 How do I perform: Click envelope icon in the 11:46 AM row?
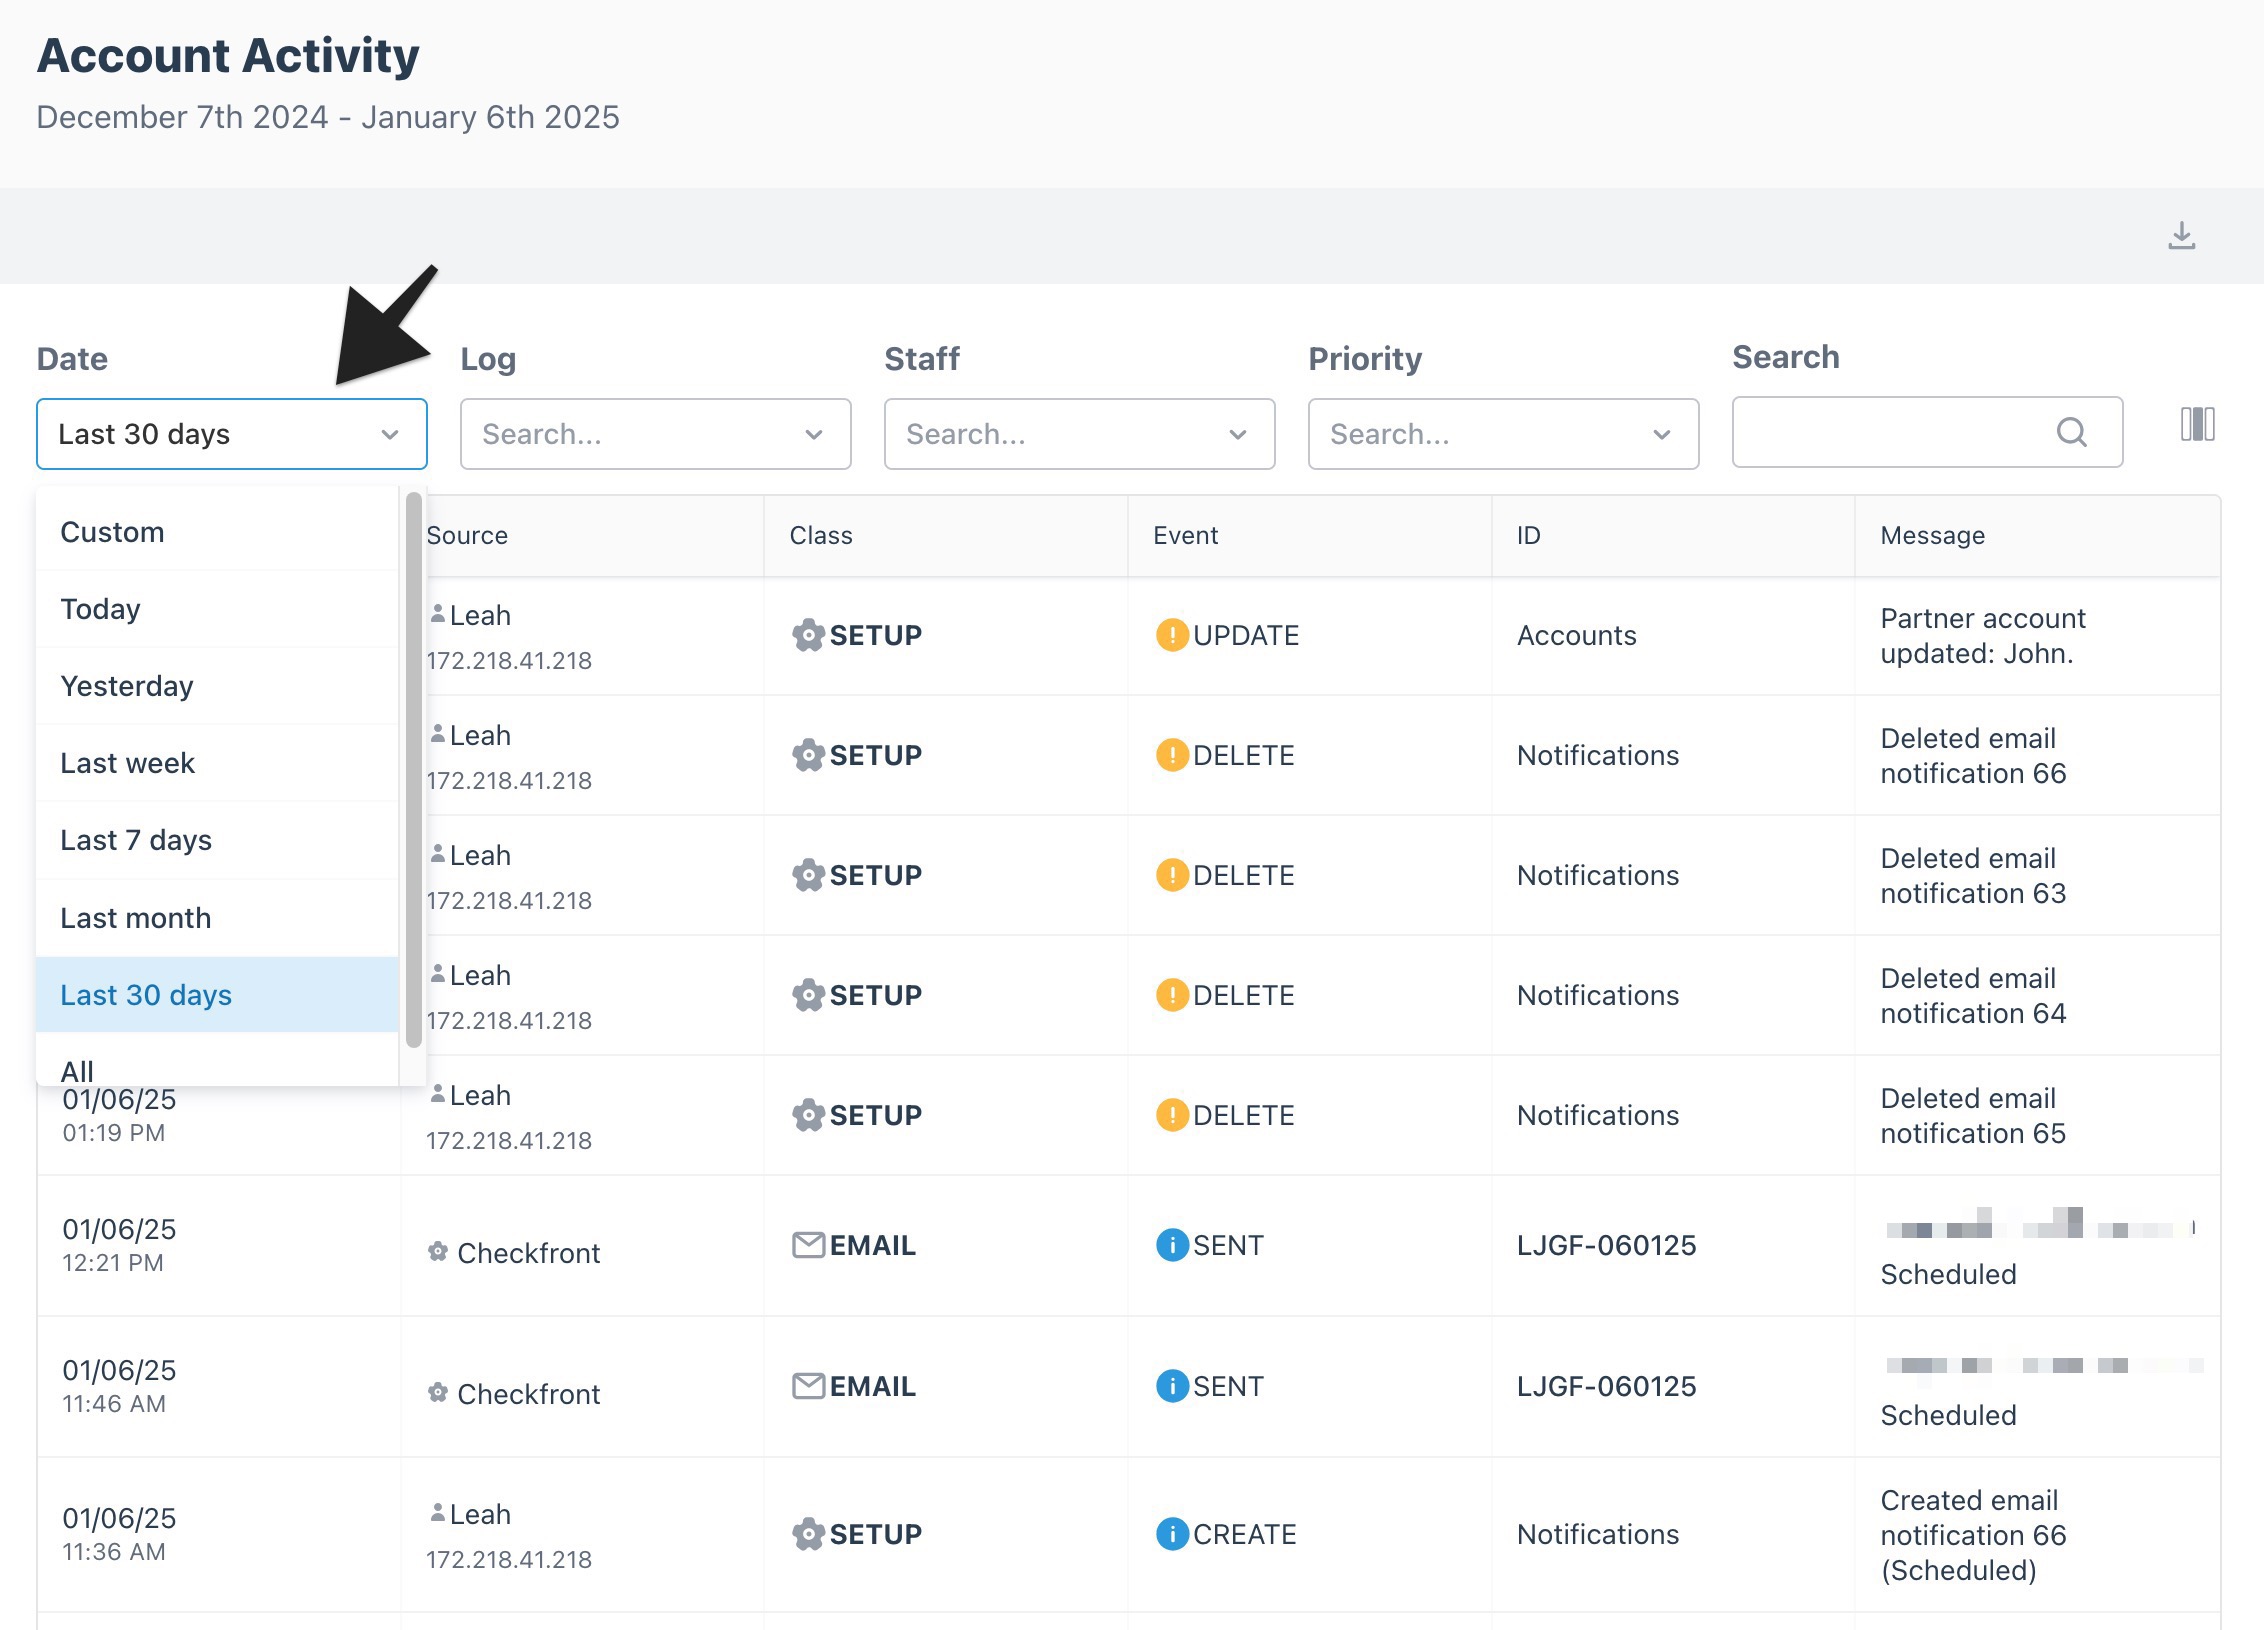coord(808,1386)
